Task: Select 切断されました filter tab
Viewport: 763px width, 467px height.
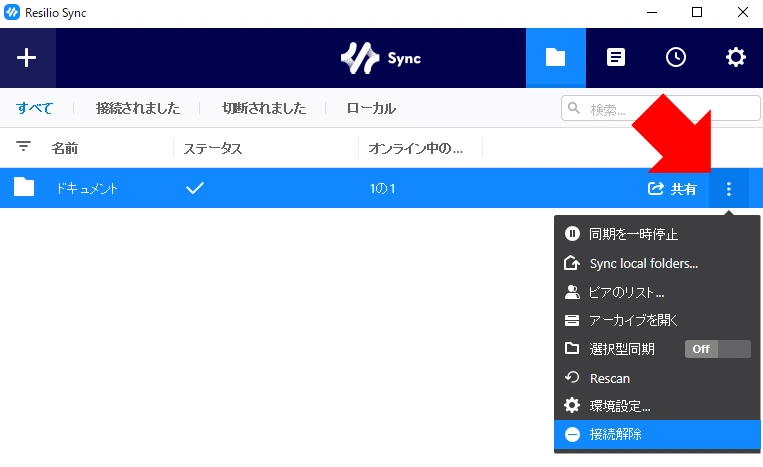Action: coord(264,108)
